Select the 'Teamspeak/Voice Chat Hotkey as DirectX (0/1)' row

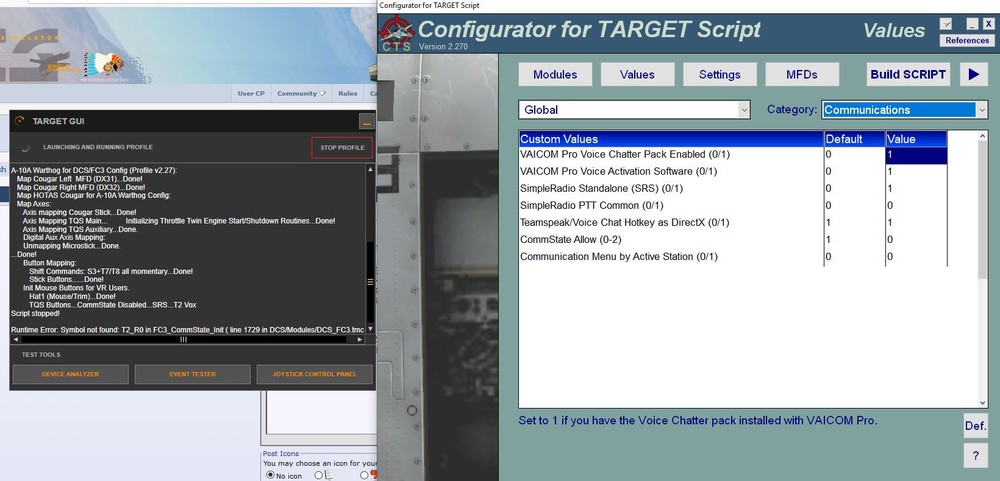733,223
